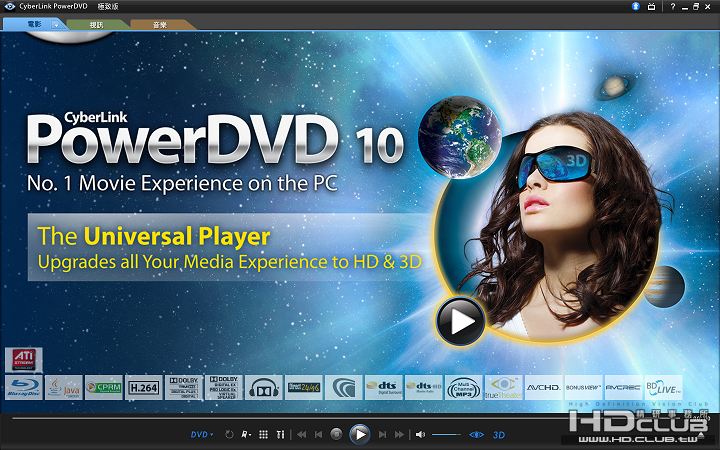The height and width of the screenshot is (450, 720).
Task: Mute audio with the speaker icon
Action: point(420,434)
